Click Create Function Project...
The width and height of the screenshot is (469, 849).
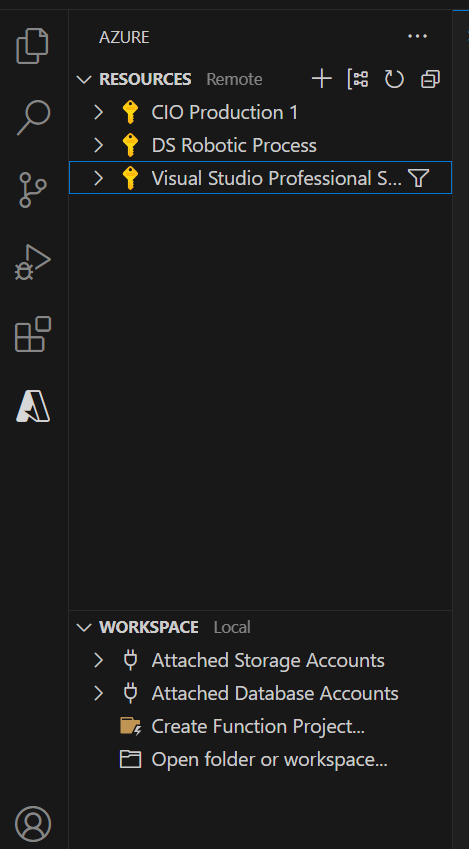click(x=260, y=726)
